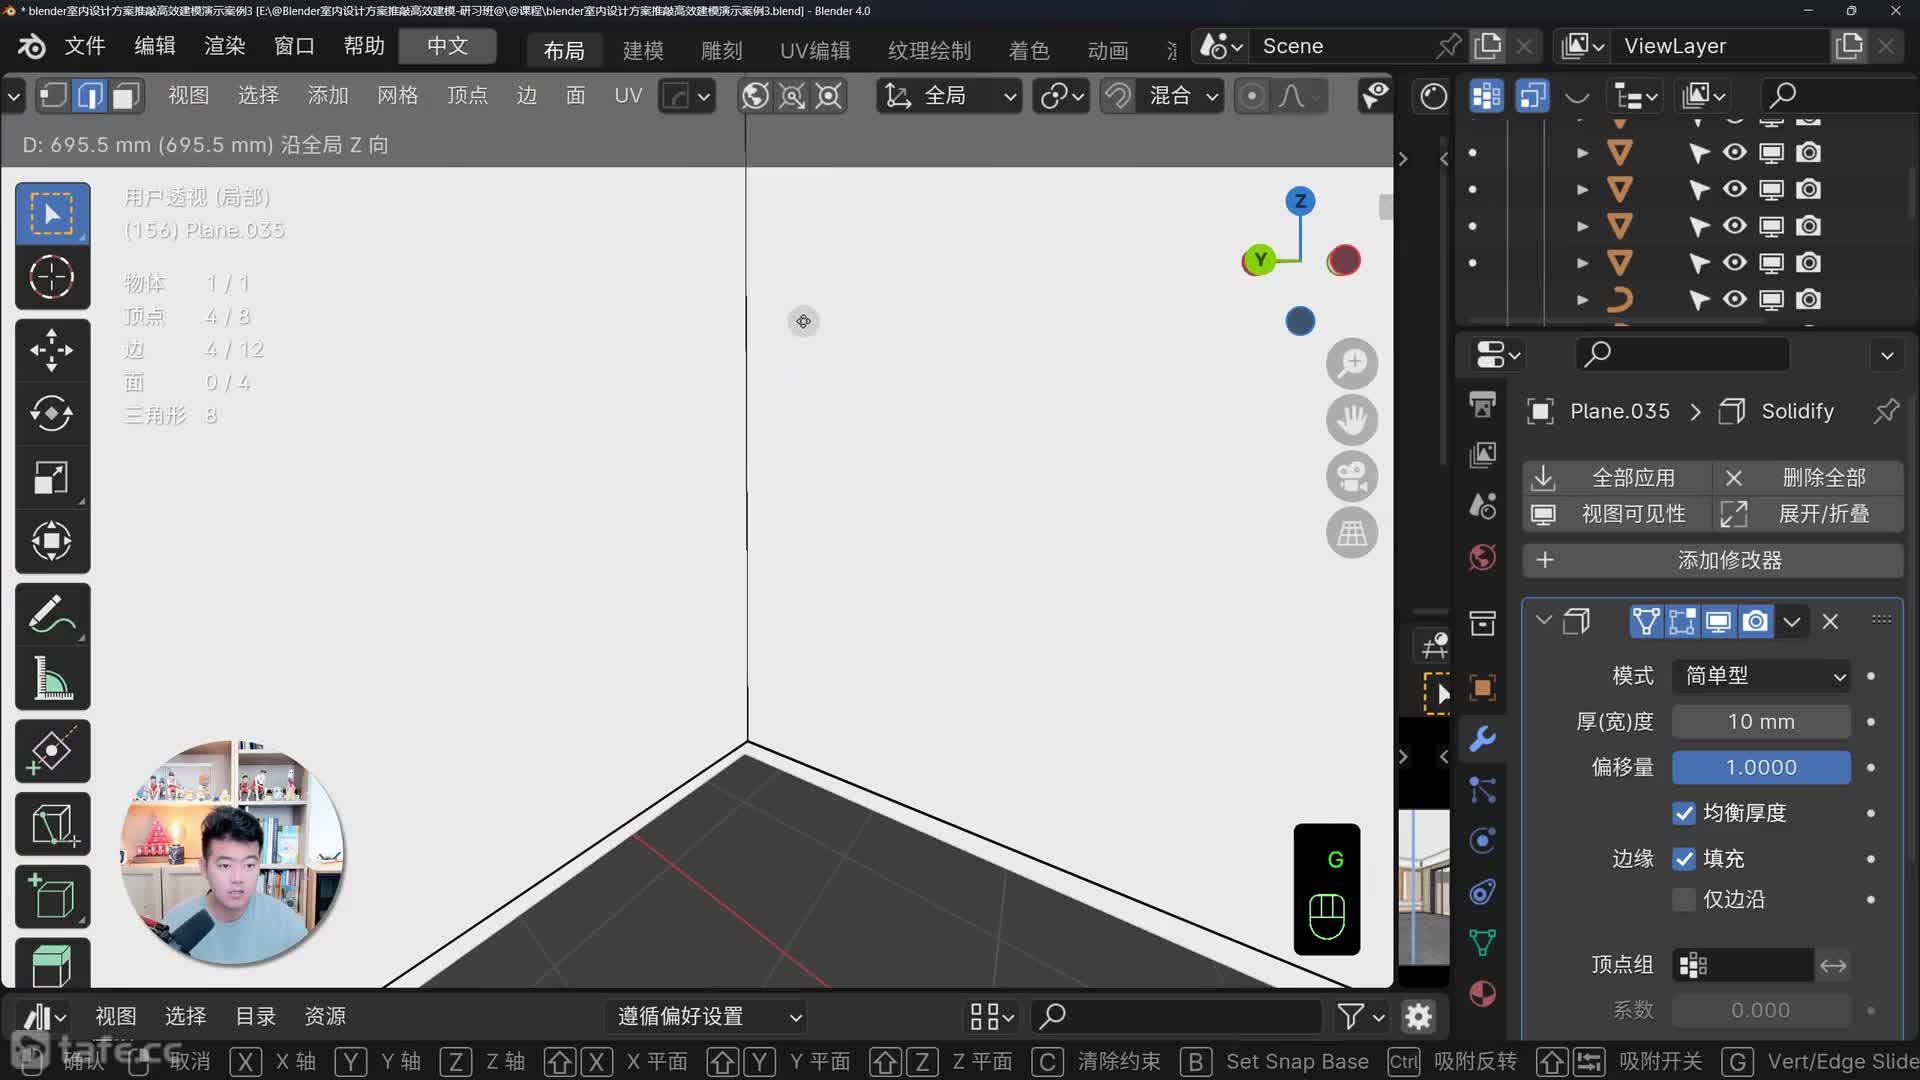The image size is (1920, 1080).
Task: Switch to the 建模 workspace tab
Action: pyautogui.click(x=642, y=50)
